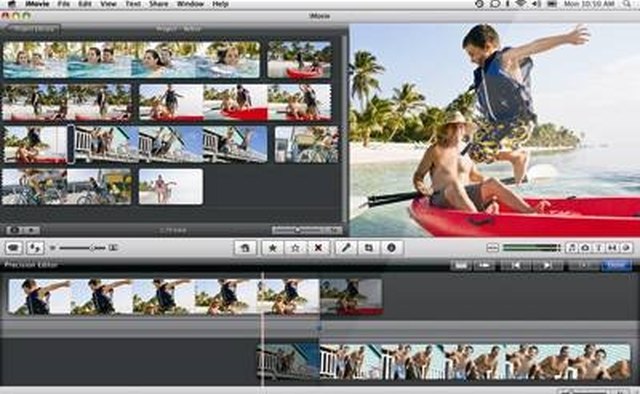
Task: Open the Window menu
Action: pyautogui.click(x=190, y=4)
